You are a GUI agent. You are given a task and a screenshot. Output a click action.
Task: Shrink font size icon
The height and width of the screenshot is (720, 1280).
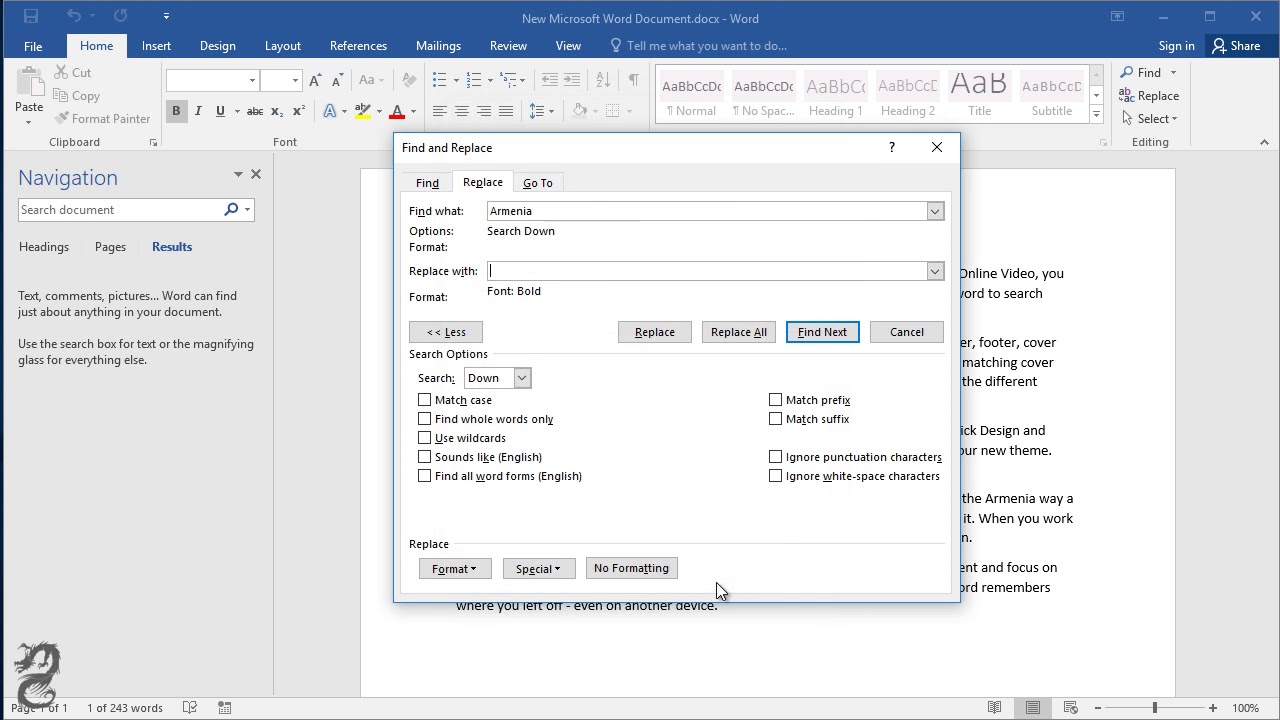(337, 80)
